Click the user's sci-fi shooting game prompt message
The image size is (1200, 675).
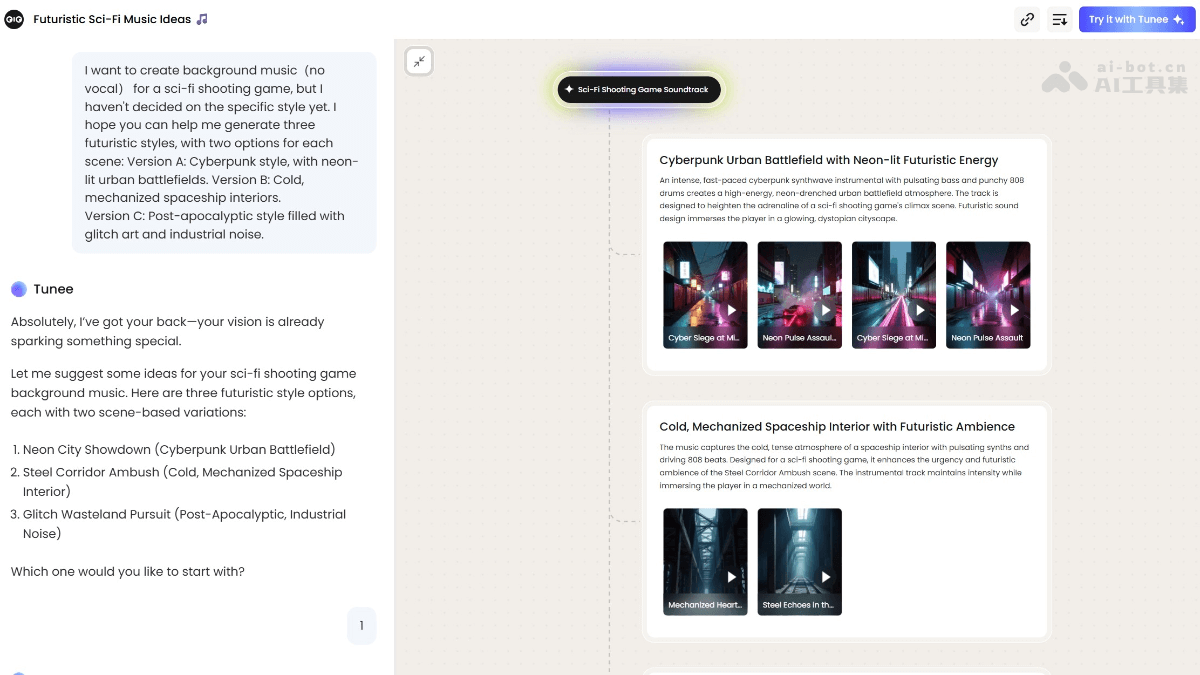click(x=223, y=152)
